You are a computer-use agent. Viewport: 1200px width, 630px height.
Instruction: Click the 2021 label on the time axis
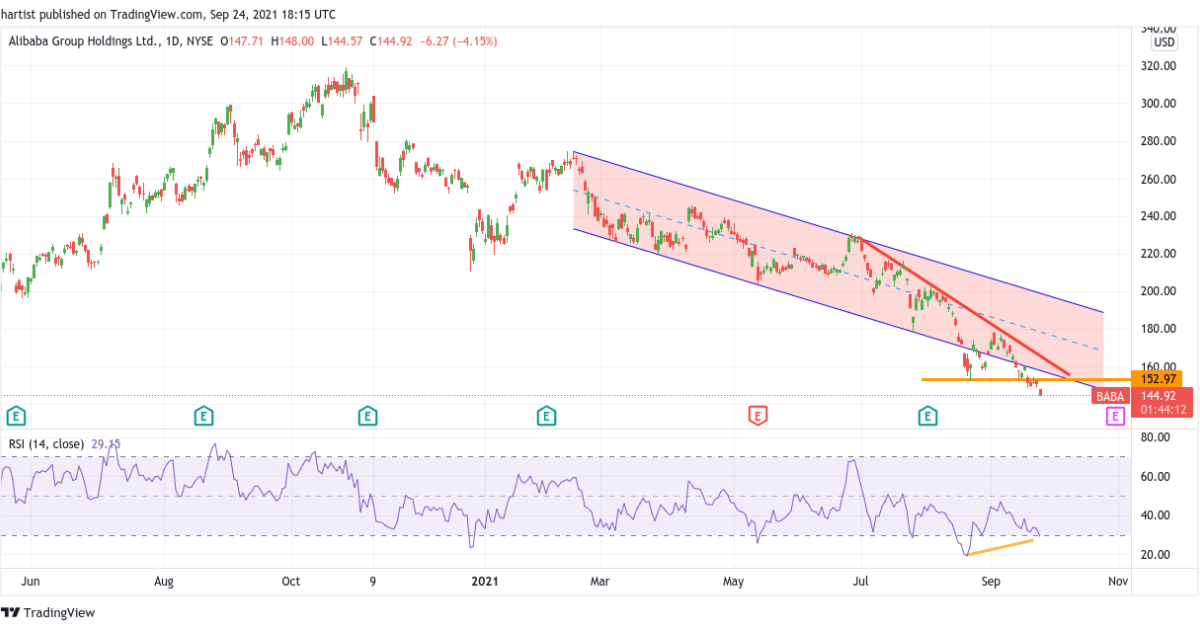coord(485,581)
